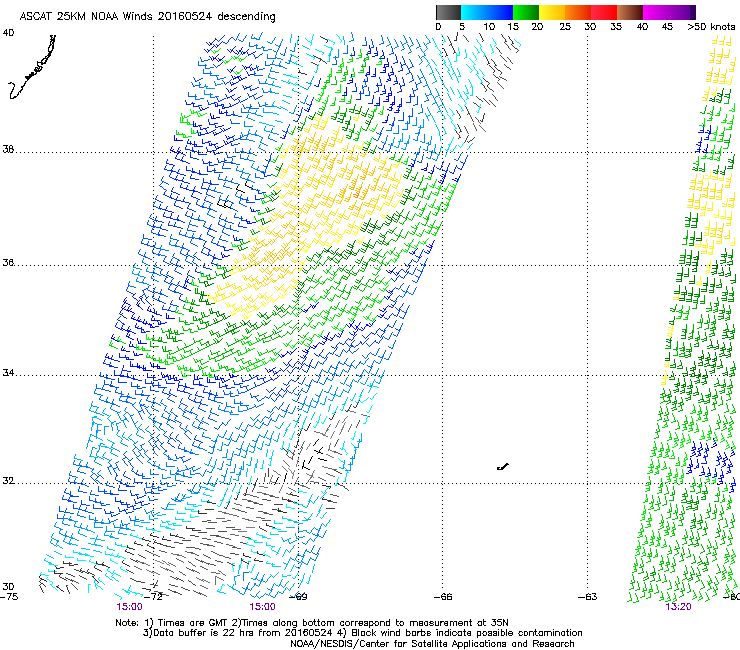Click the latitude label "34"

[x=8, y=373]
